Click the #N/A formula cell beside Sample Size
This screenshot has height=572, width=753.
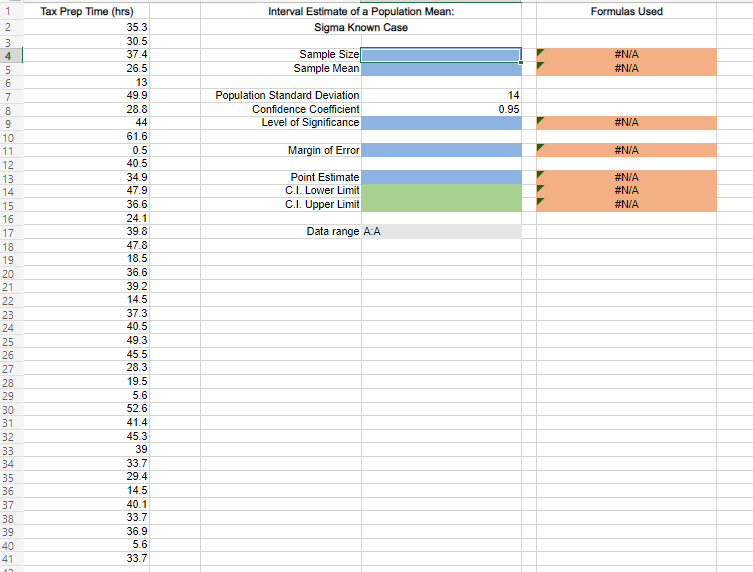click(x=626, y=55)
